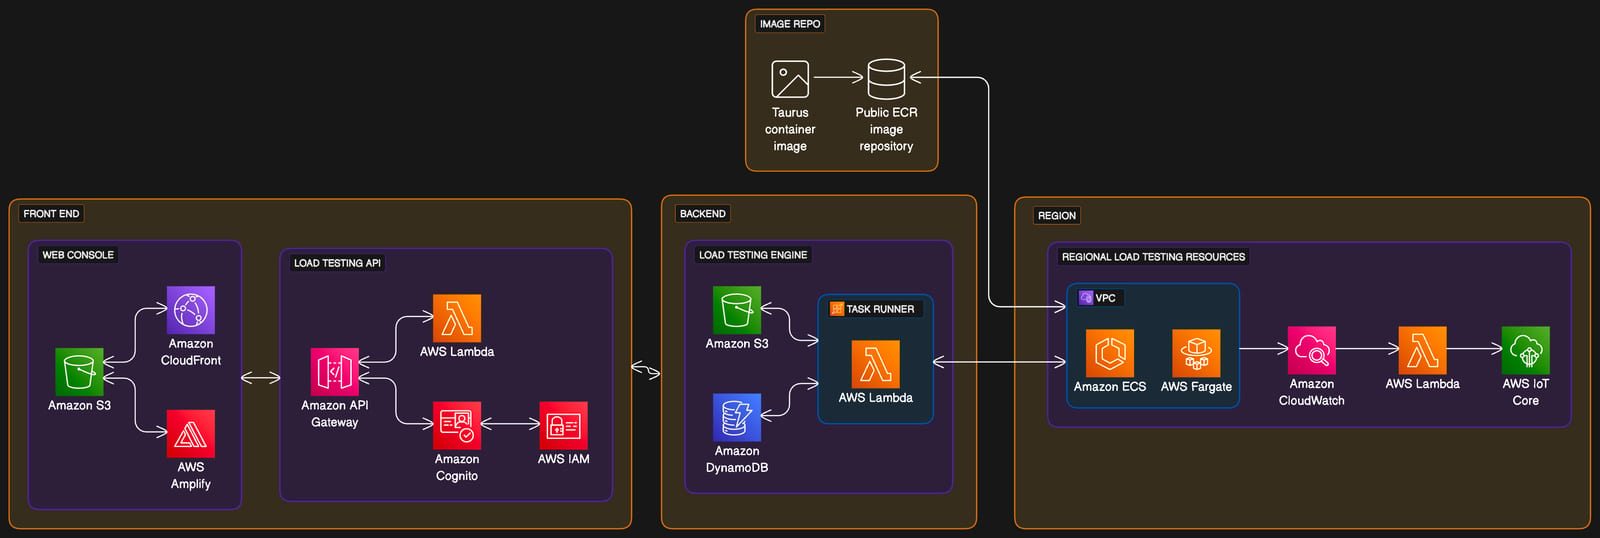Select the 'AWS IoT Core' caption text

tap(1526, 392)
